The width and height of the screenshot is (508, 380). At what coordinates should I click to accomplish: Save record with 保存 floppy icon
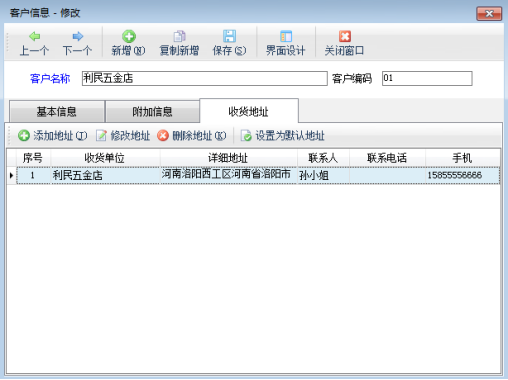(x=229, y=36)
